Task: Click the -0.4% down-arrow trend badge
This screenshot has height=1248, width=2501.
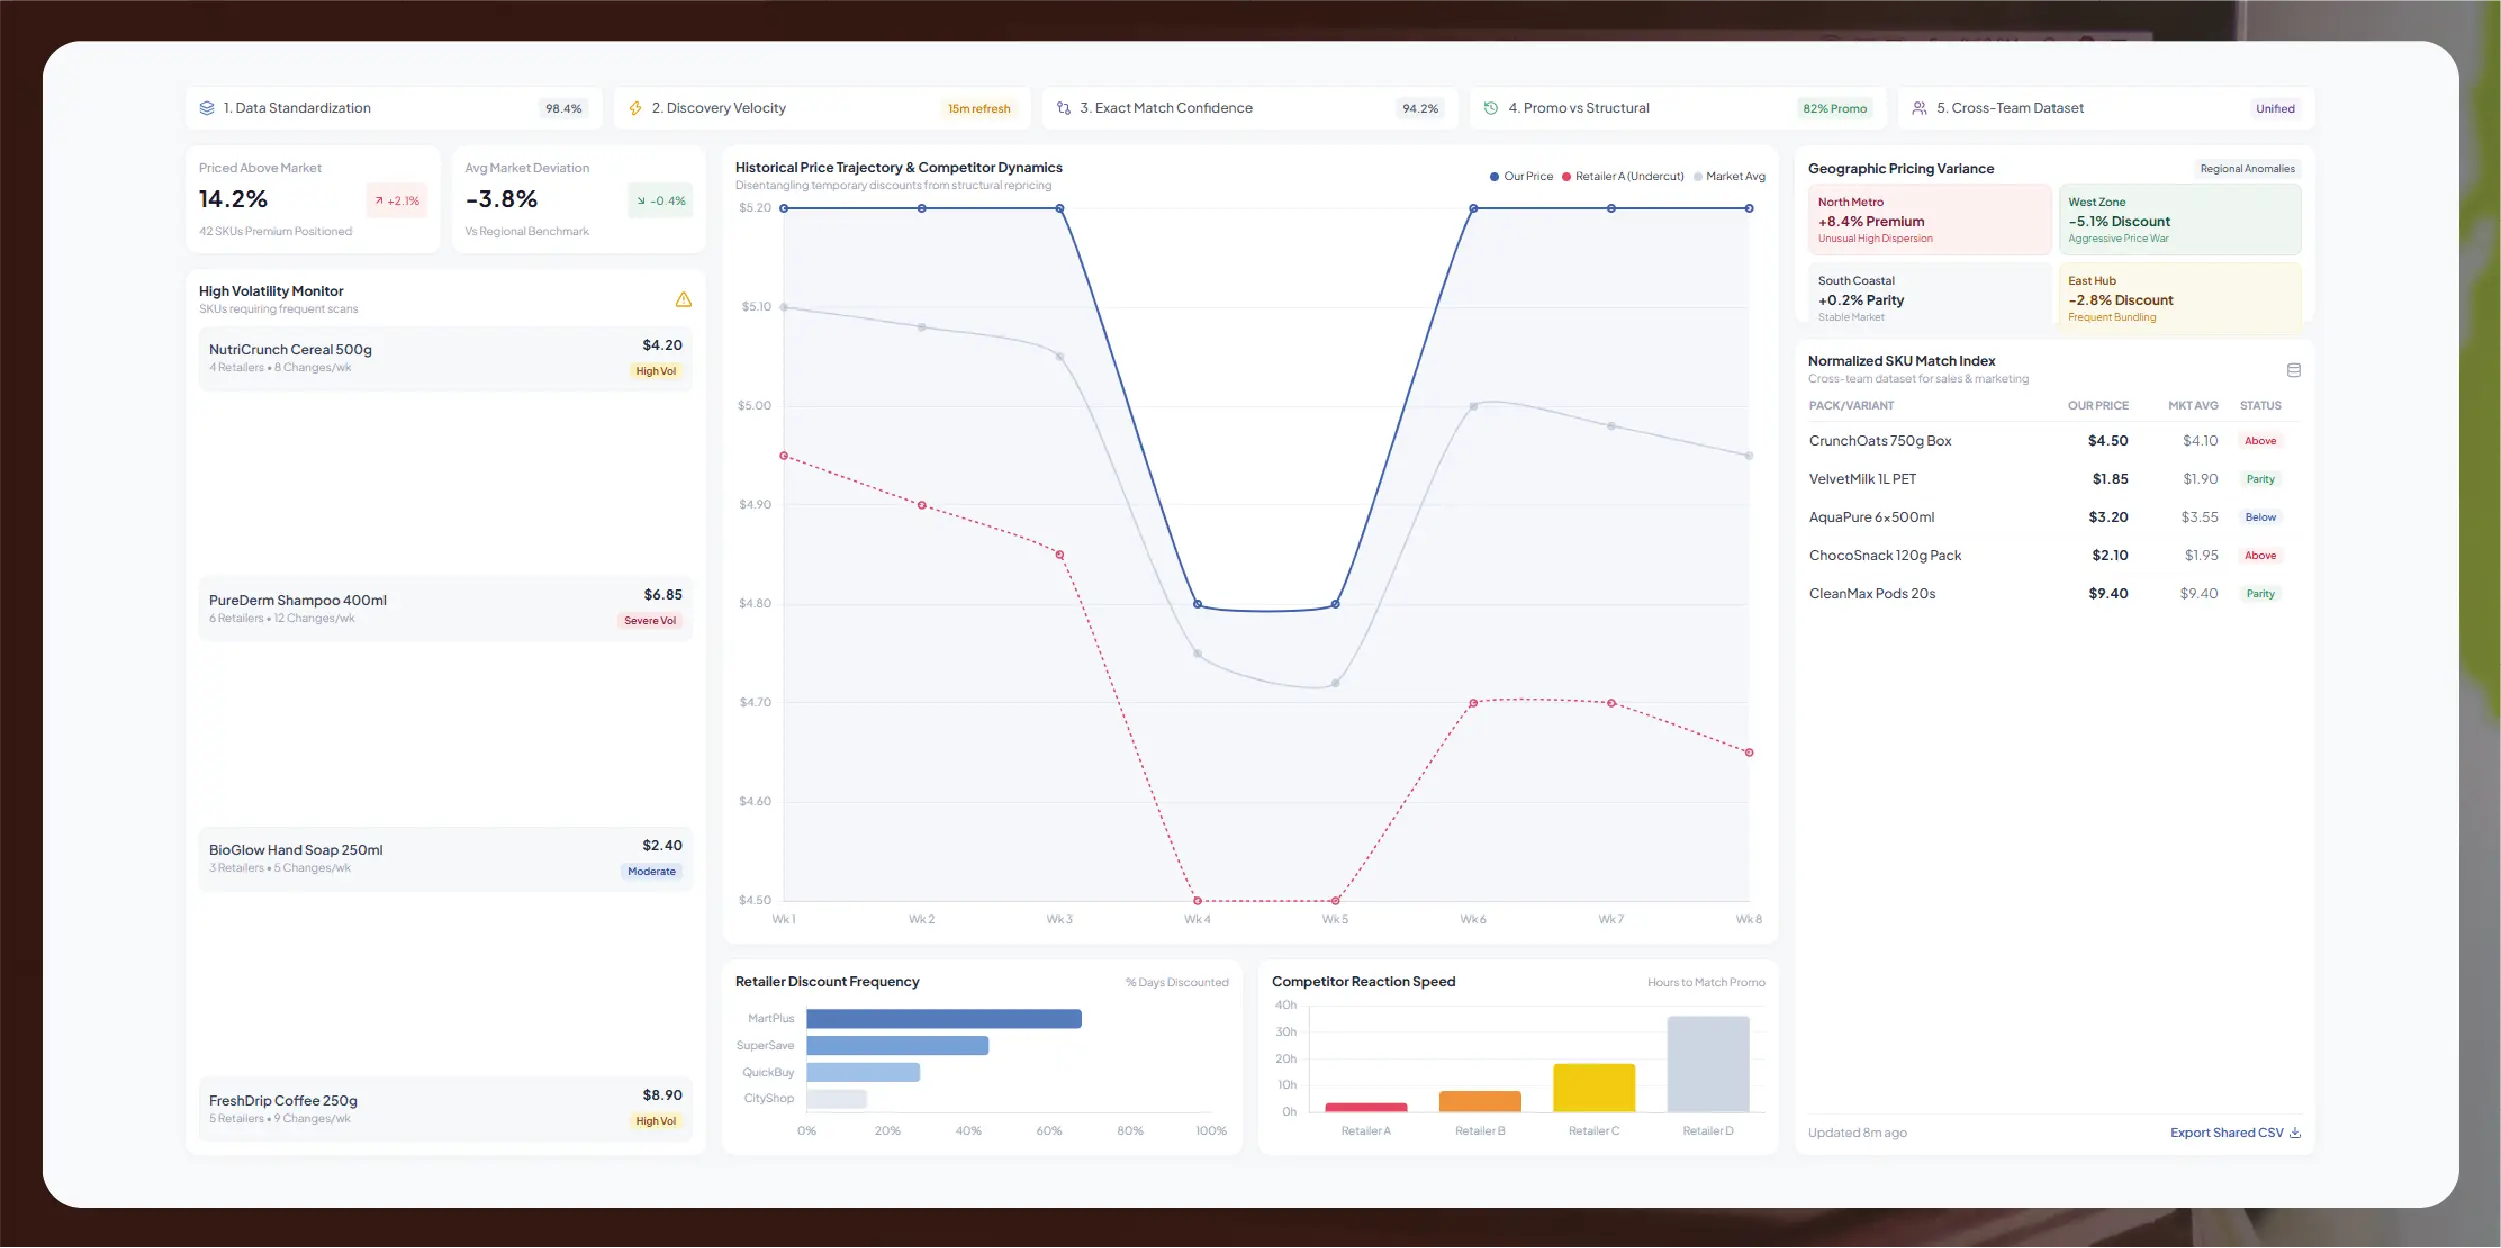Action: pos(661,201)
